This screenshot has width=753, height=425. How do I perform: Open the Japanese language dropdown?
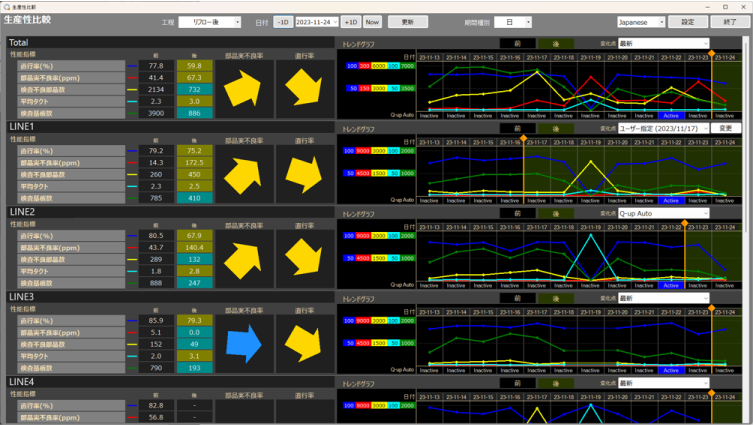tap(641, 22)
